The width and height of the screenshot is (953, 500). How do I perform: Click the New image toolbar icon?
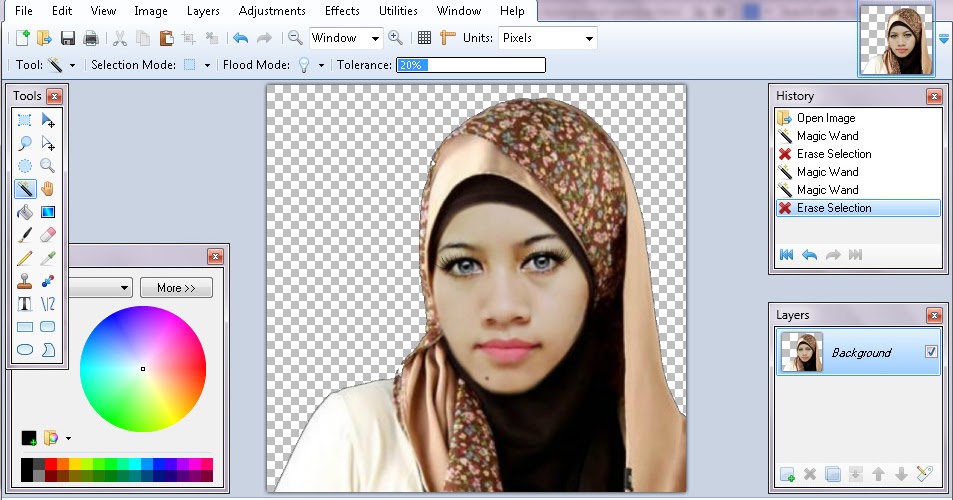click(22, 38)
